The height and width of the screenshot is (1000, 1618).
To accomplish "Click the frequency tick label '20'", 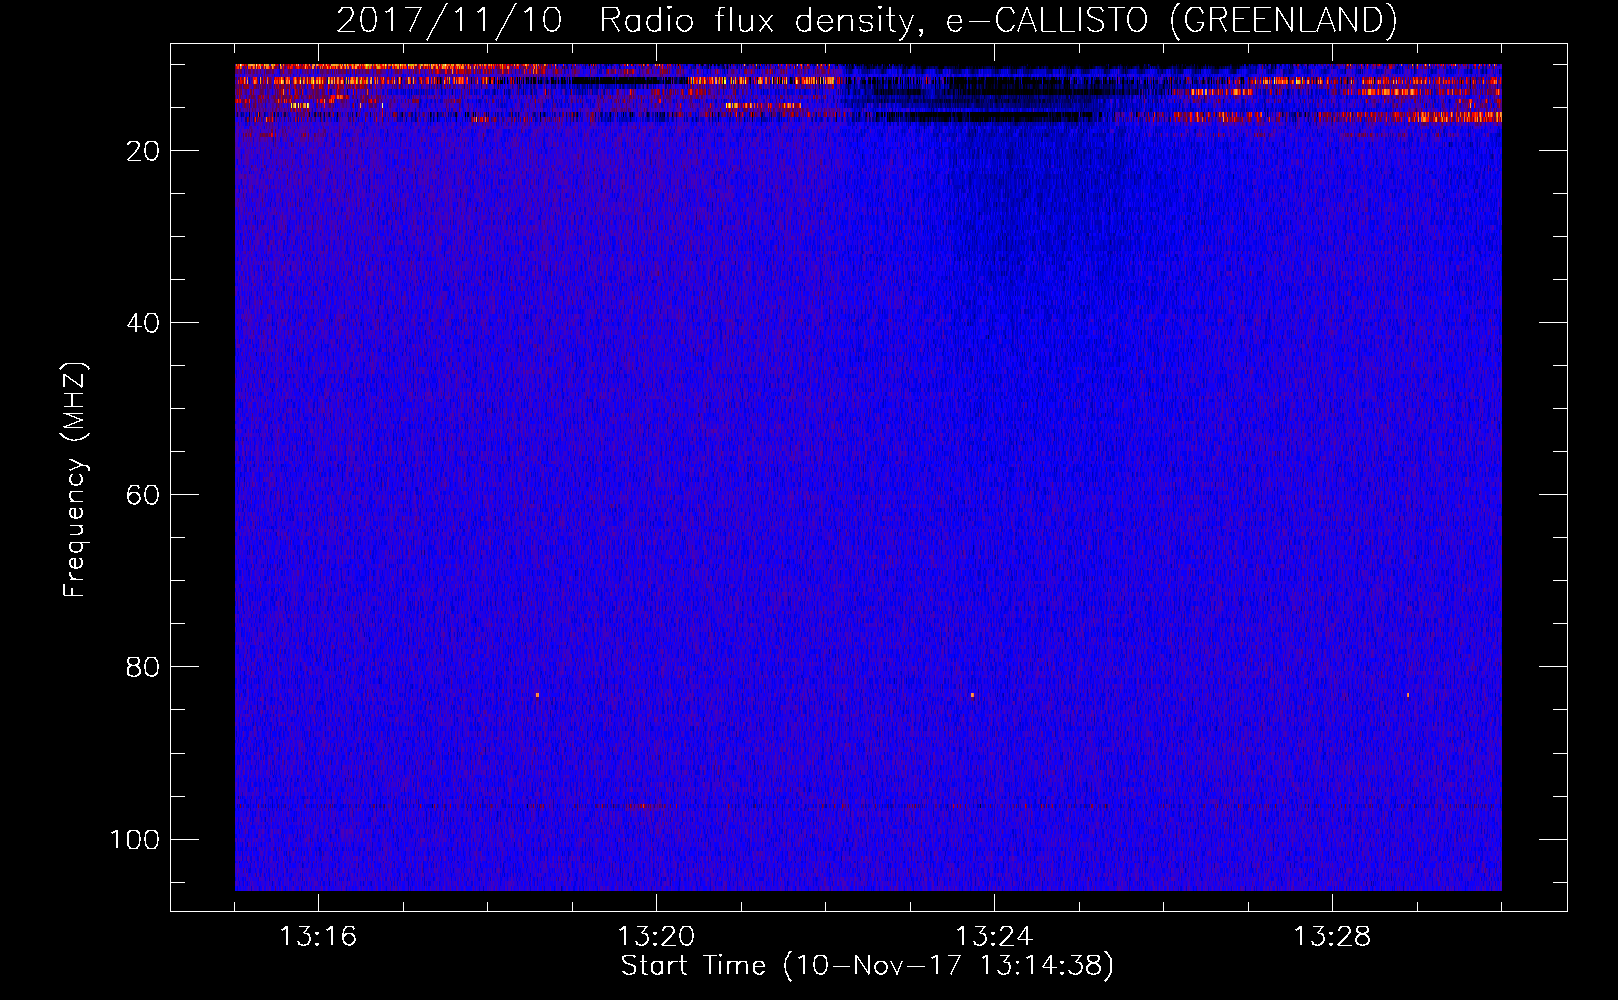I will coord(144,151).
